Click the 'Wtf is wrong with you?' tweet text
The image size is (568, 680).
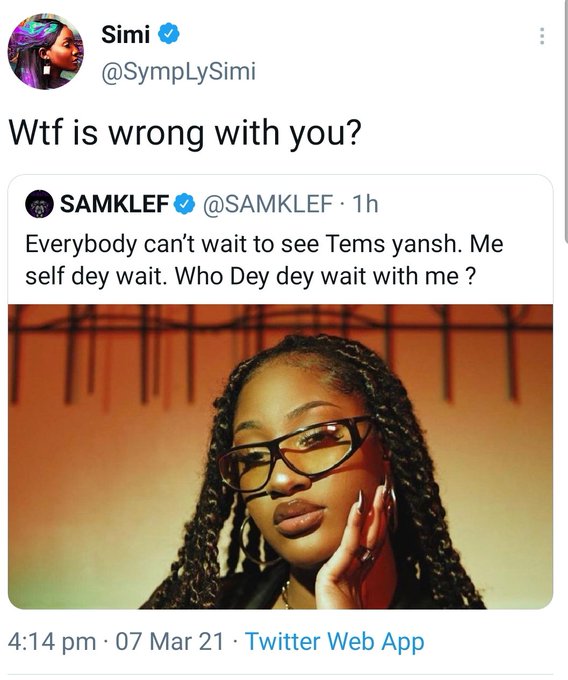point(185,133)
